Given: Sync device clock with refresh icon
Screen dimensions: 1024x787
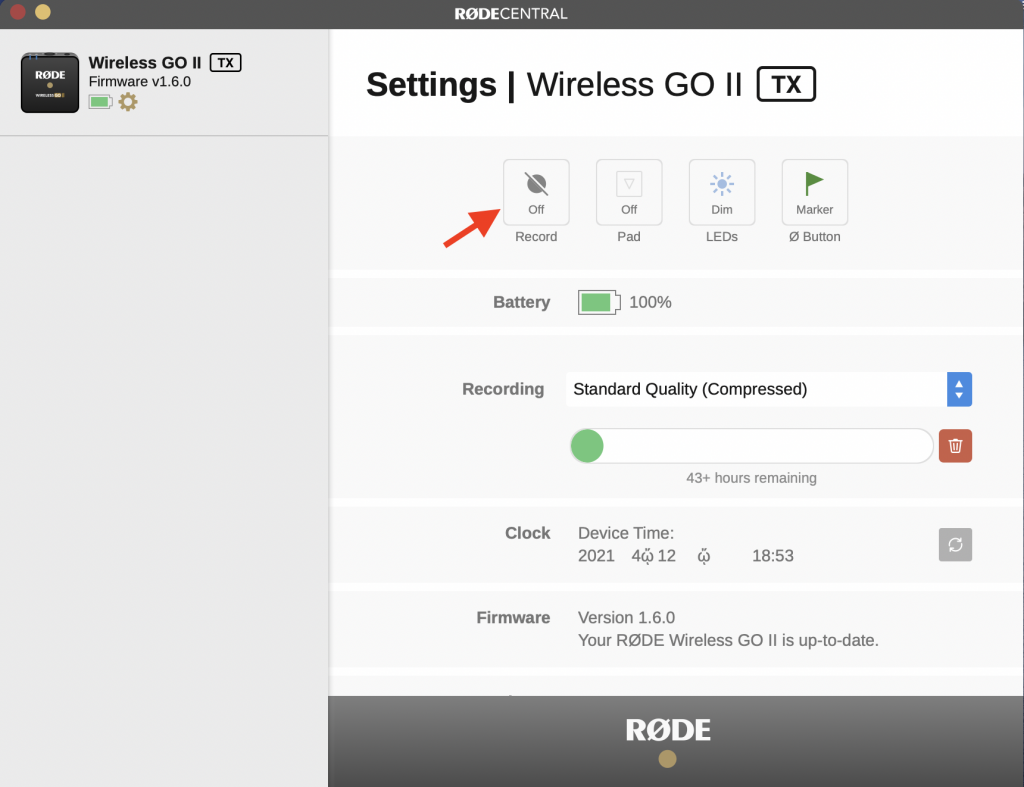Looking at the screenshot, I should (955, 545).
